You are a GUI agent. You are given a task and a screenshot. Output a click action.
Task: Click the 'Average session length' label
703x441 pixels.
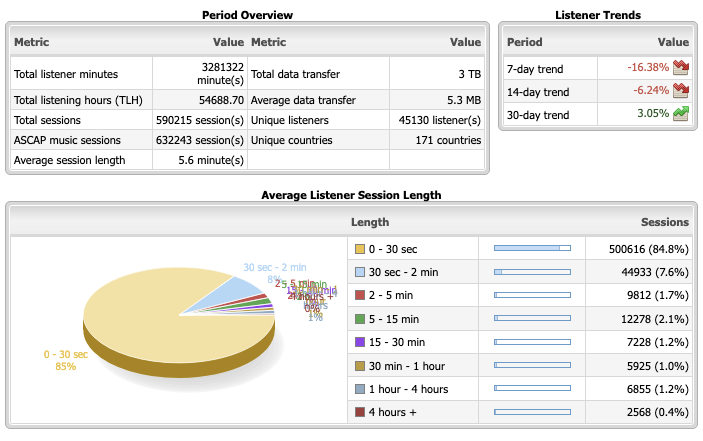pyautogui.click(x=69, y=160)
